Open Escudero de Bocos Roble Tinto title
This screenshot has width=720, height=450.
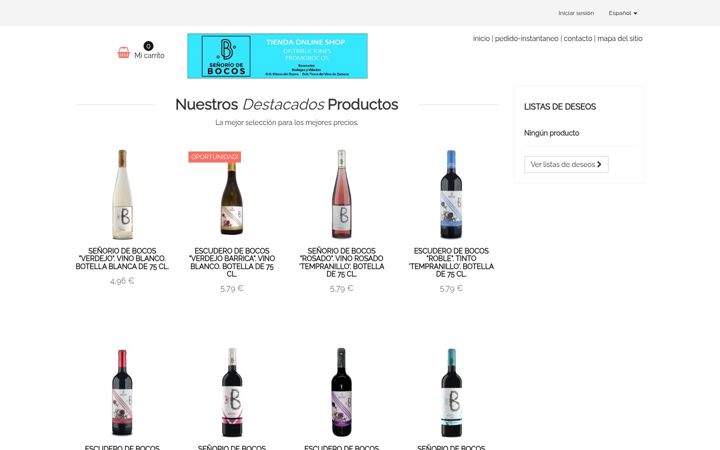pyautogui.click(x=451, y=262)
